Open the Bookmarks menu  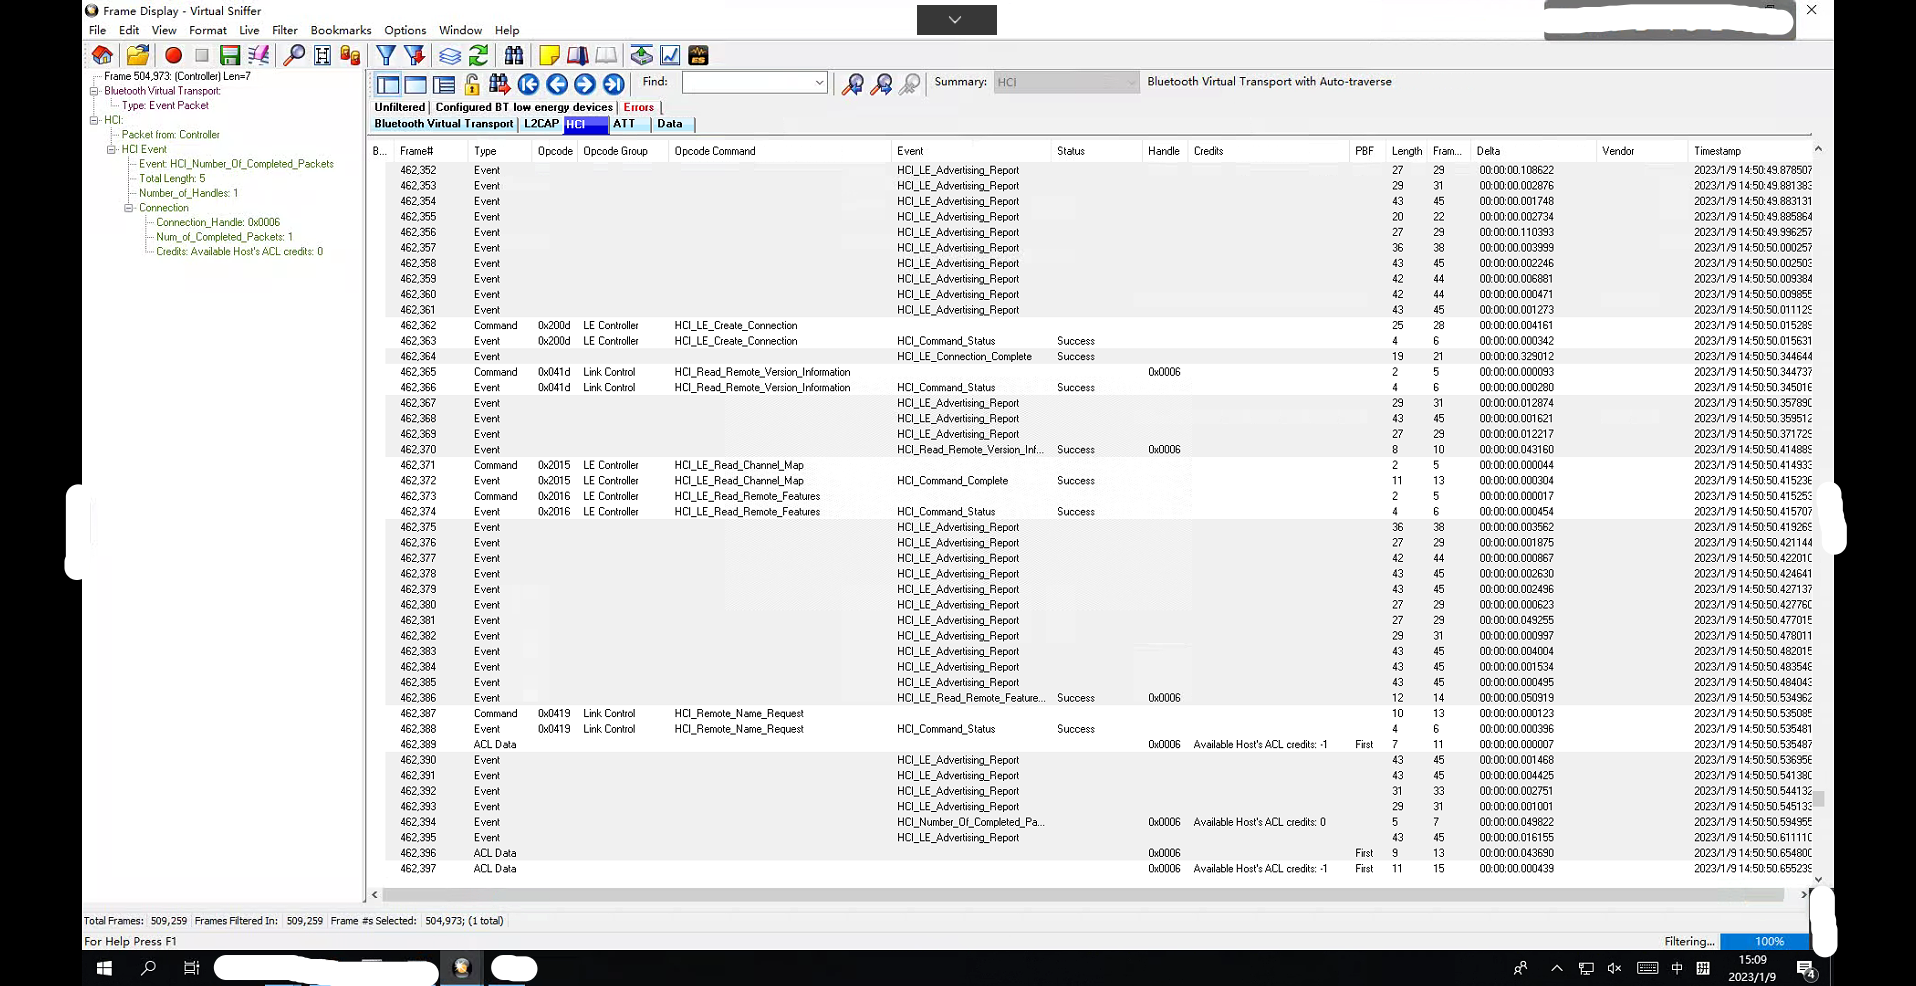341,30
